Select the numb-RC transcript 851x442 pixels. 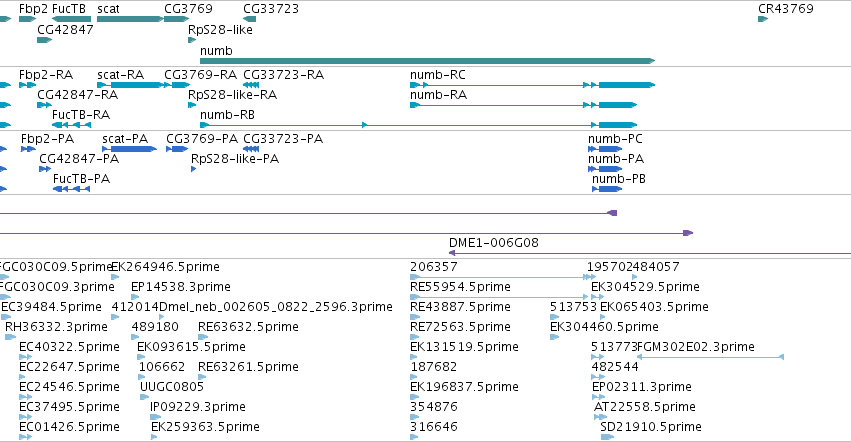point(532,85)
